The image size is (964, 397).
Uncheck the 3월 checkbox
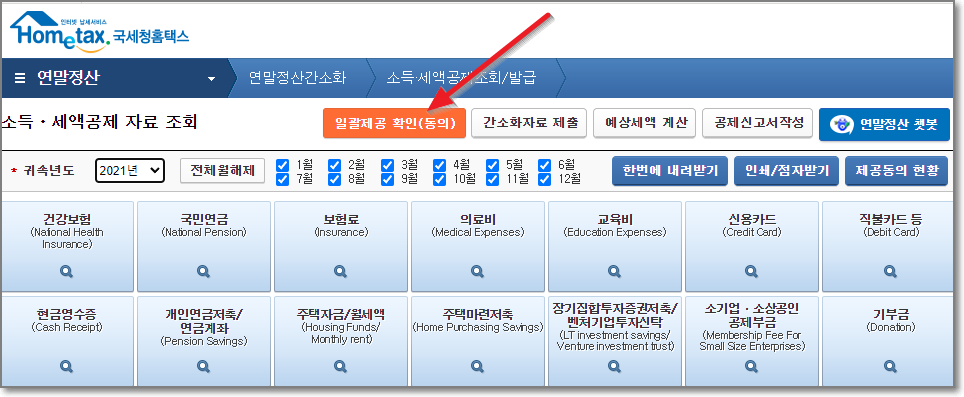[x=387, y=165]
